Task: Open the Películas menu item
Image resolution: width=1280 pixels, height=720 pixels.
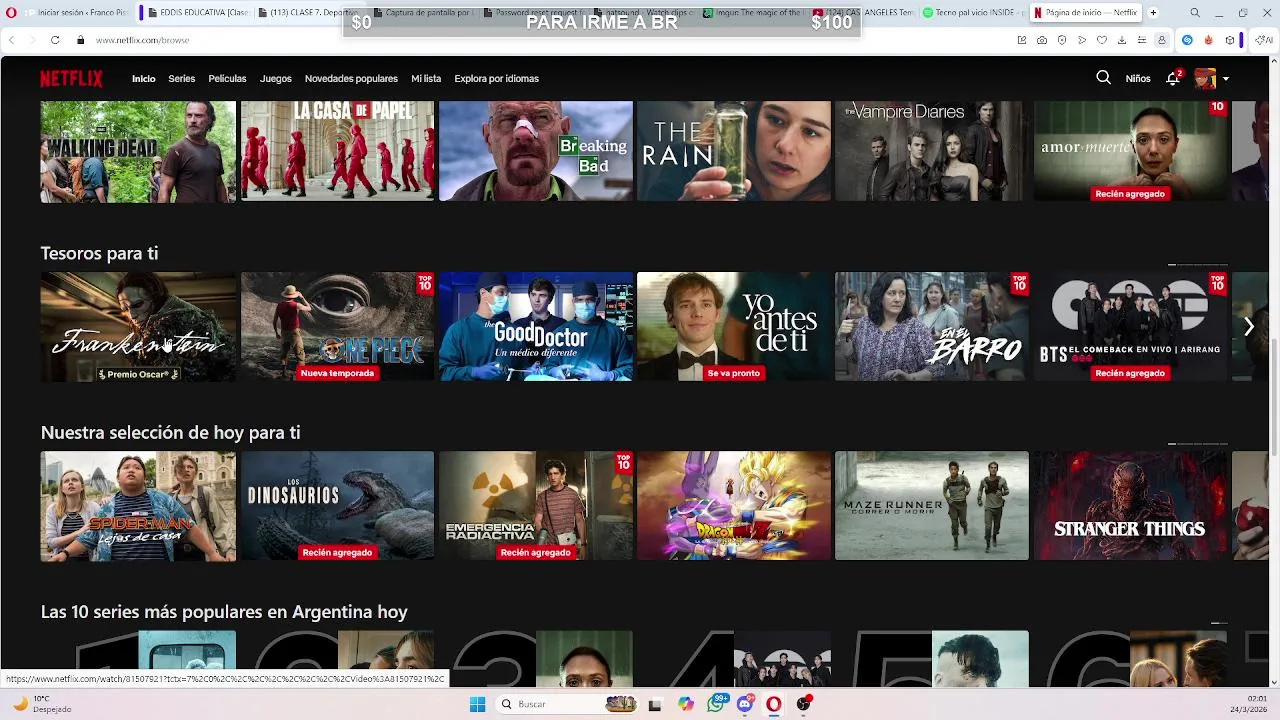Action: 227,78
